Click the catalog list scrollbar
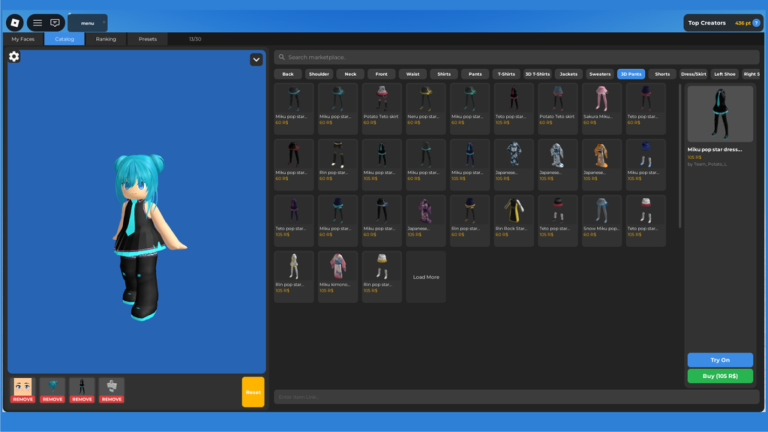768x432 pixels. coord(680,157)
